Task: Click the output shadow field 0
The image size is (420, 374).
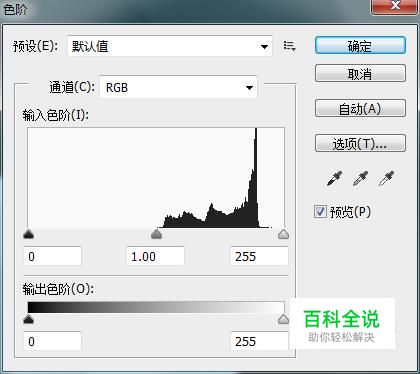Action: point(52,341)
